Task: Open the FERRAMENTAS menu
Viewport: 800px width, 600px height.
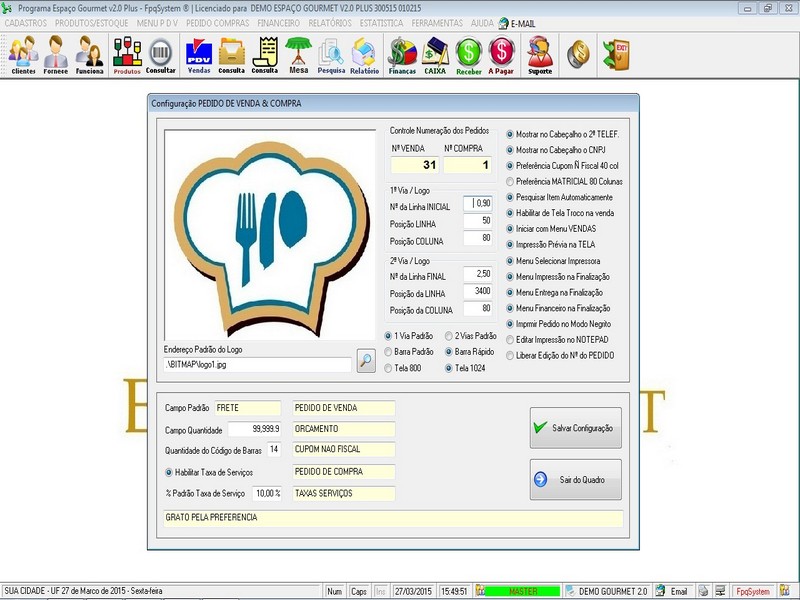Action: [437, 23]
